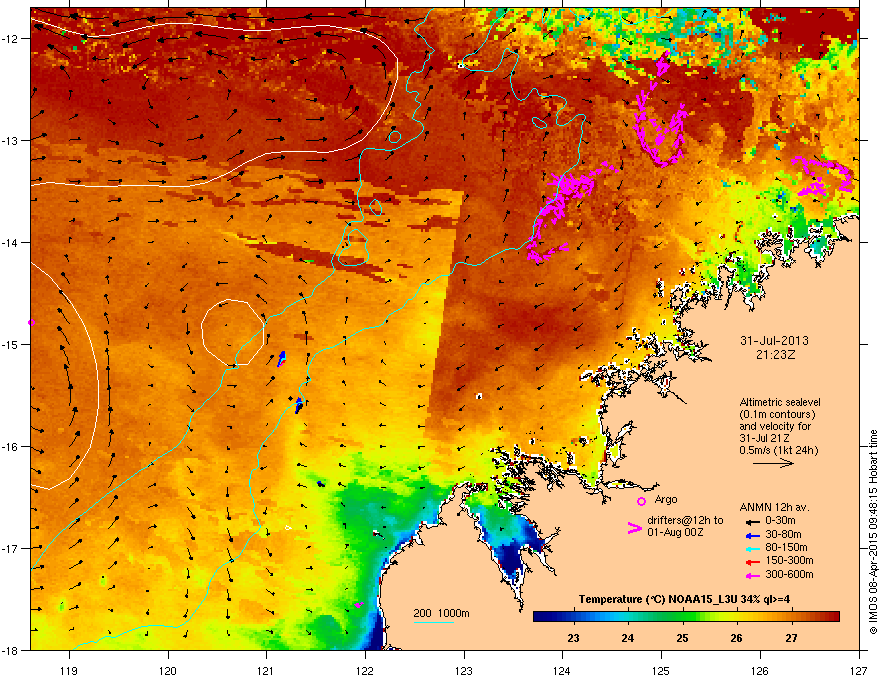
Task: Click the colorbar value 25
Action: [x=682, y=638]
